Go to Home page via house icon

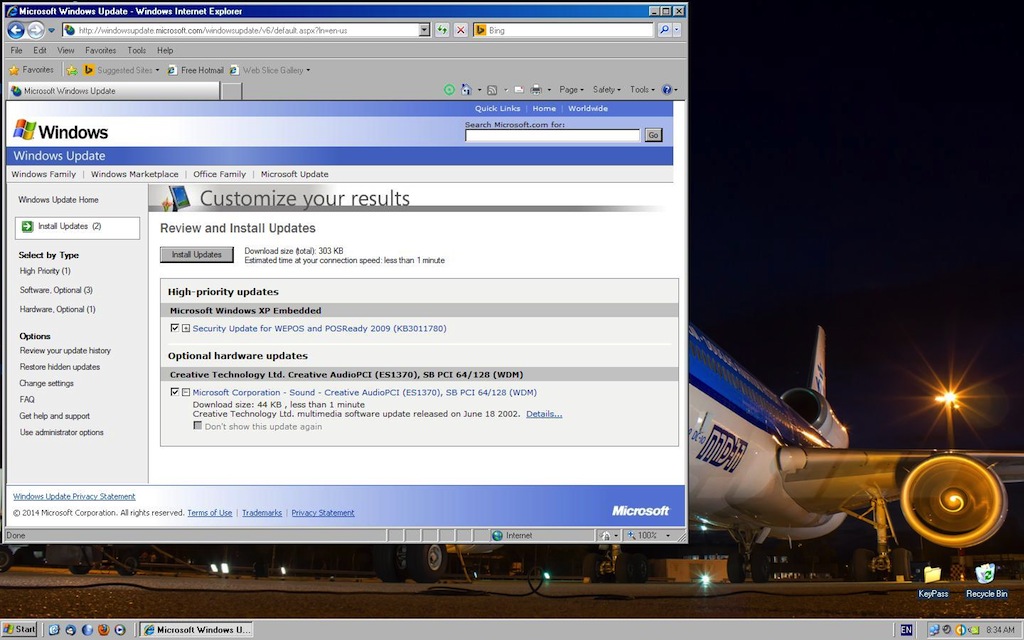pyautogui.click(x=466, y=90)
